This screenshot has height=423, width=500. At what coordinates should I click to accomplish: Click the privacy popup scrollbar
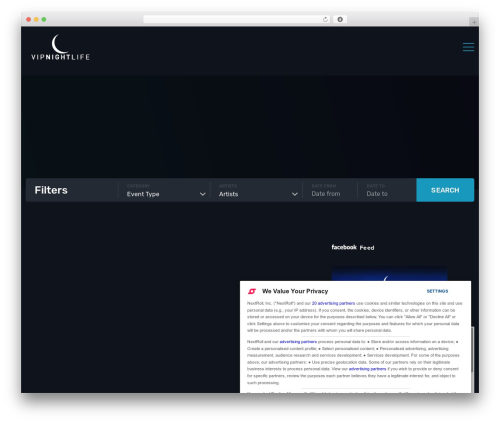coord(472,349)
